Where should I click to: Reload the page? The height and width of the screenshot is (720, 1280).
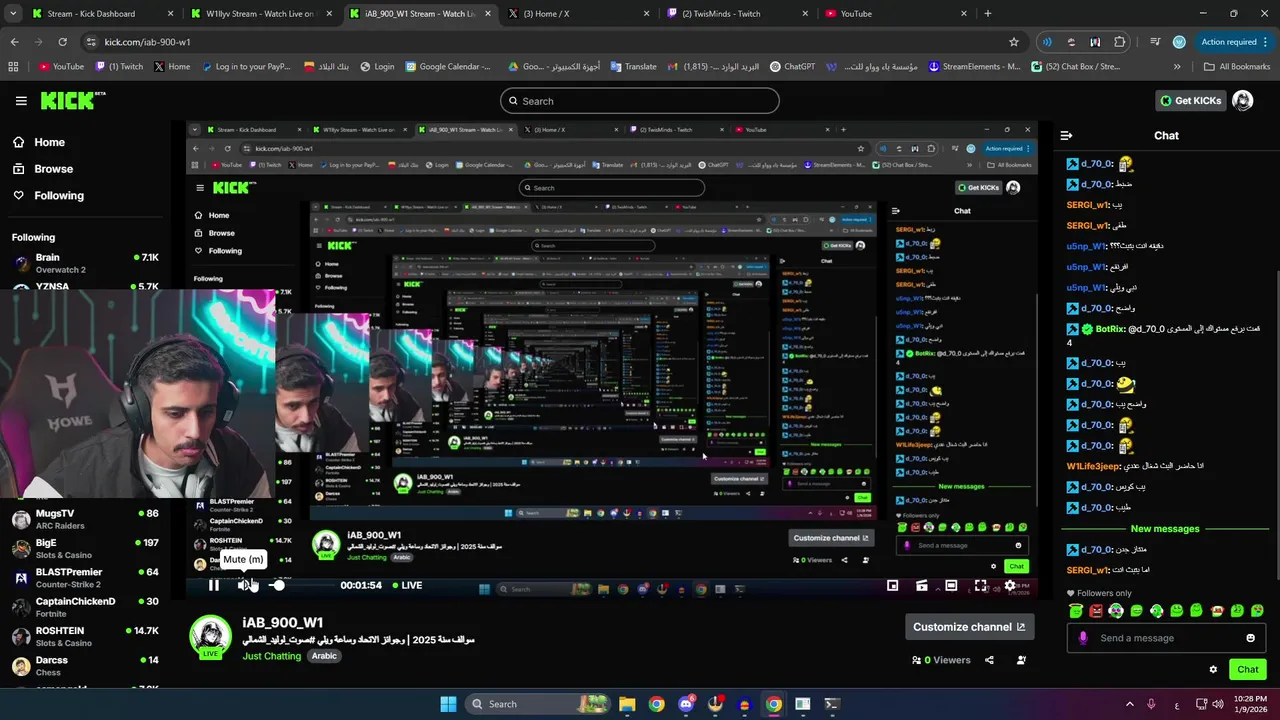pos(62,42)
